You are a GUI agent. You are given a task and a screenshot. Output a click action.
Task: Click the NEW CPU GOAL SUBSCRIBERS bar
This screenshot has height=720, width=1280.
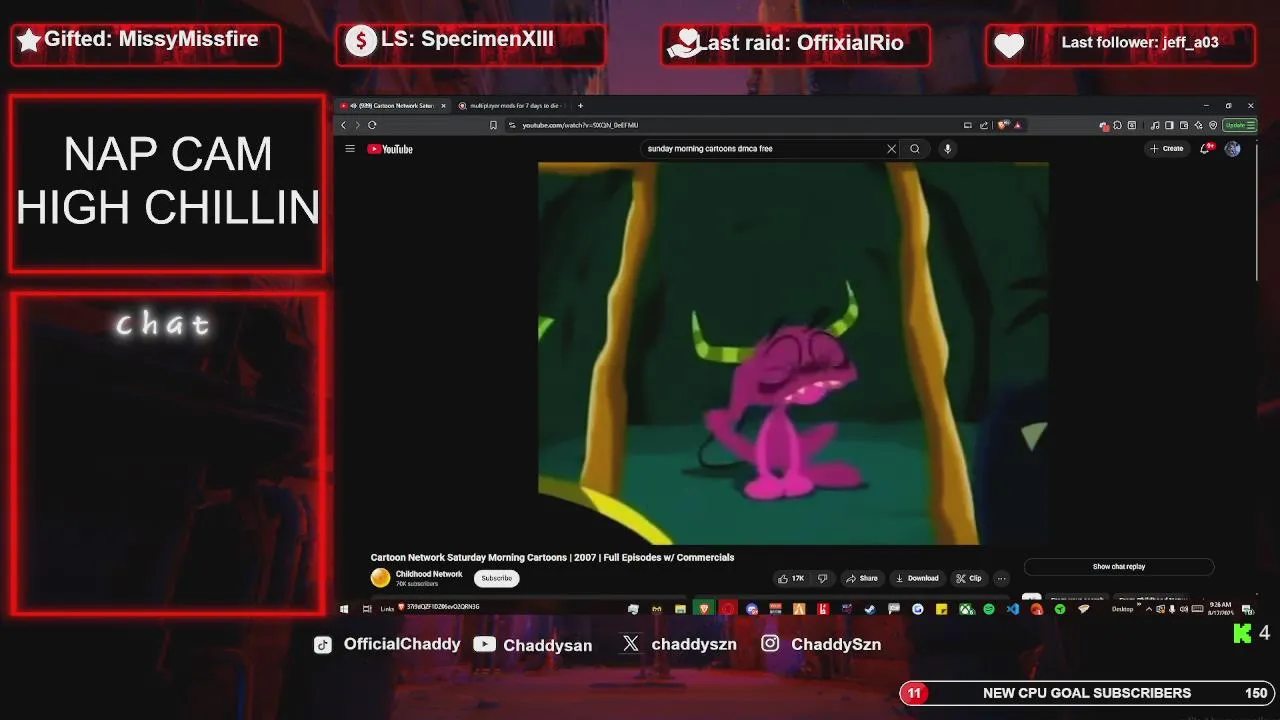1086,693
